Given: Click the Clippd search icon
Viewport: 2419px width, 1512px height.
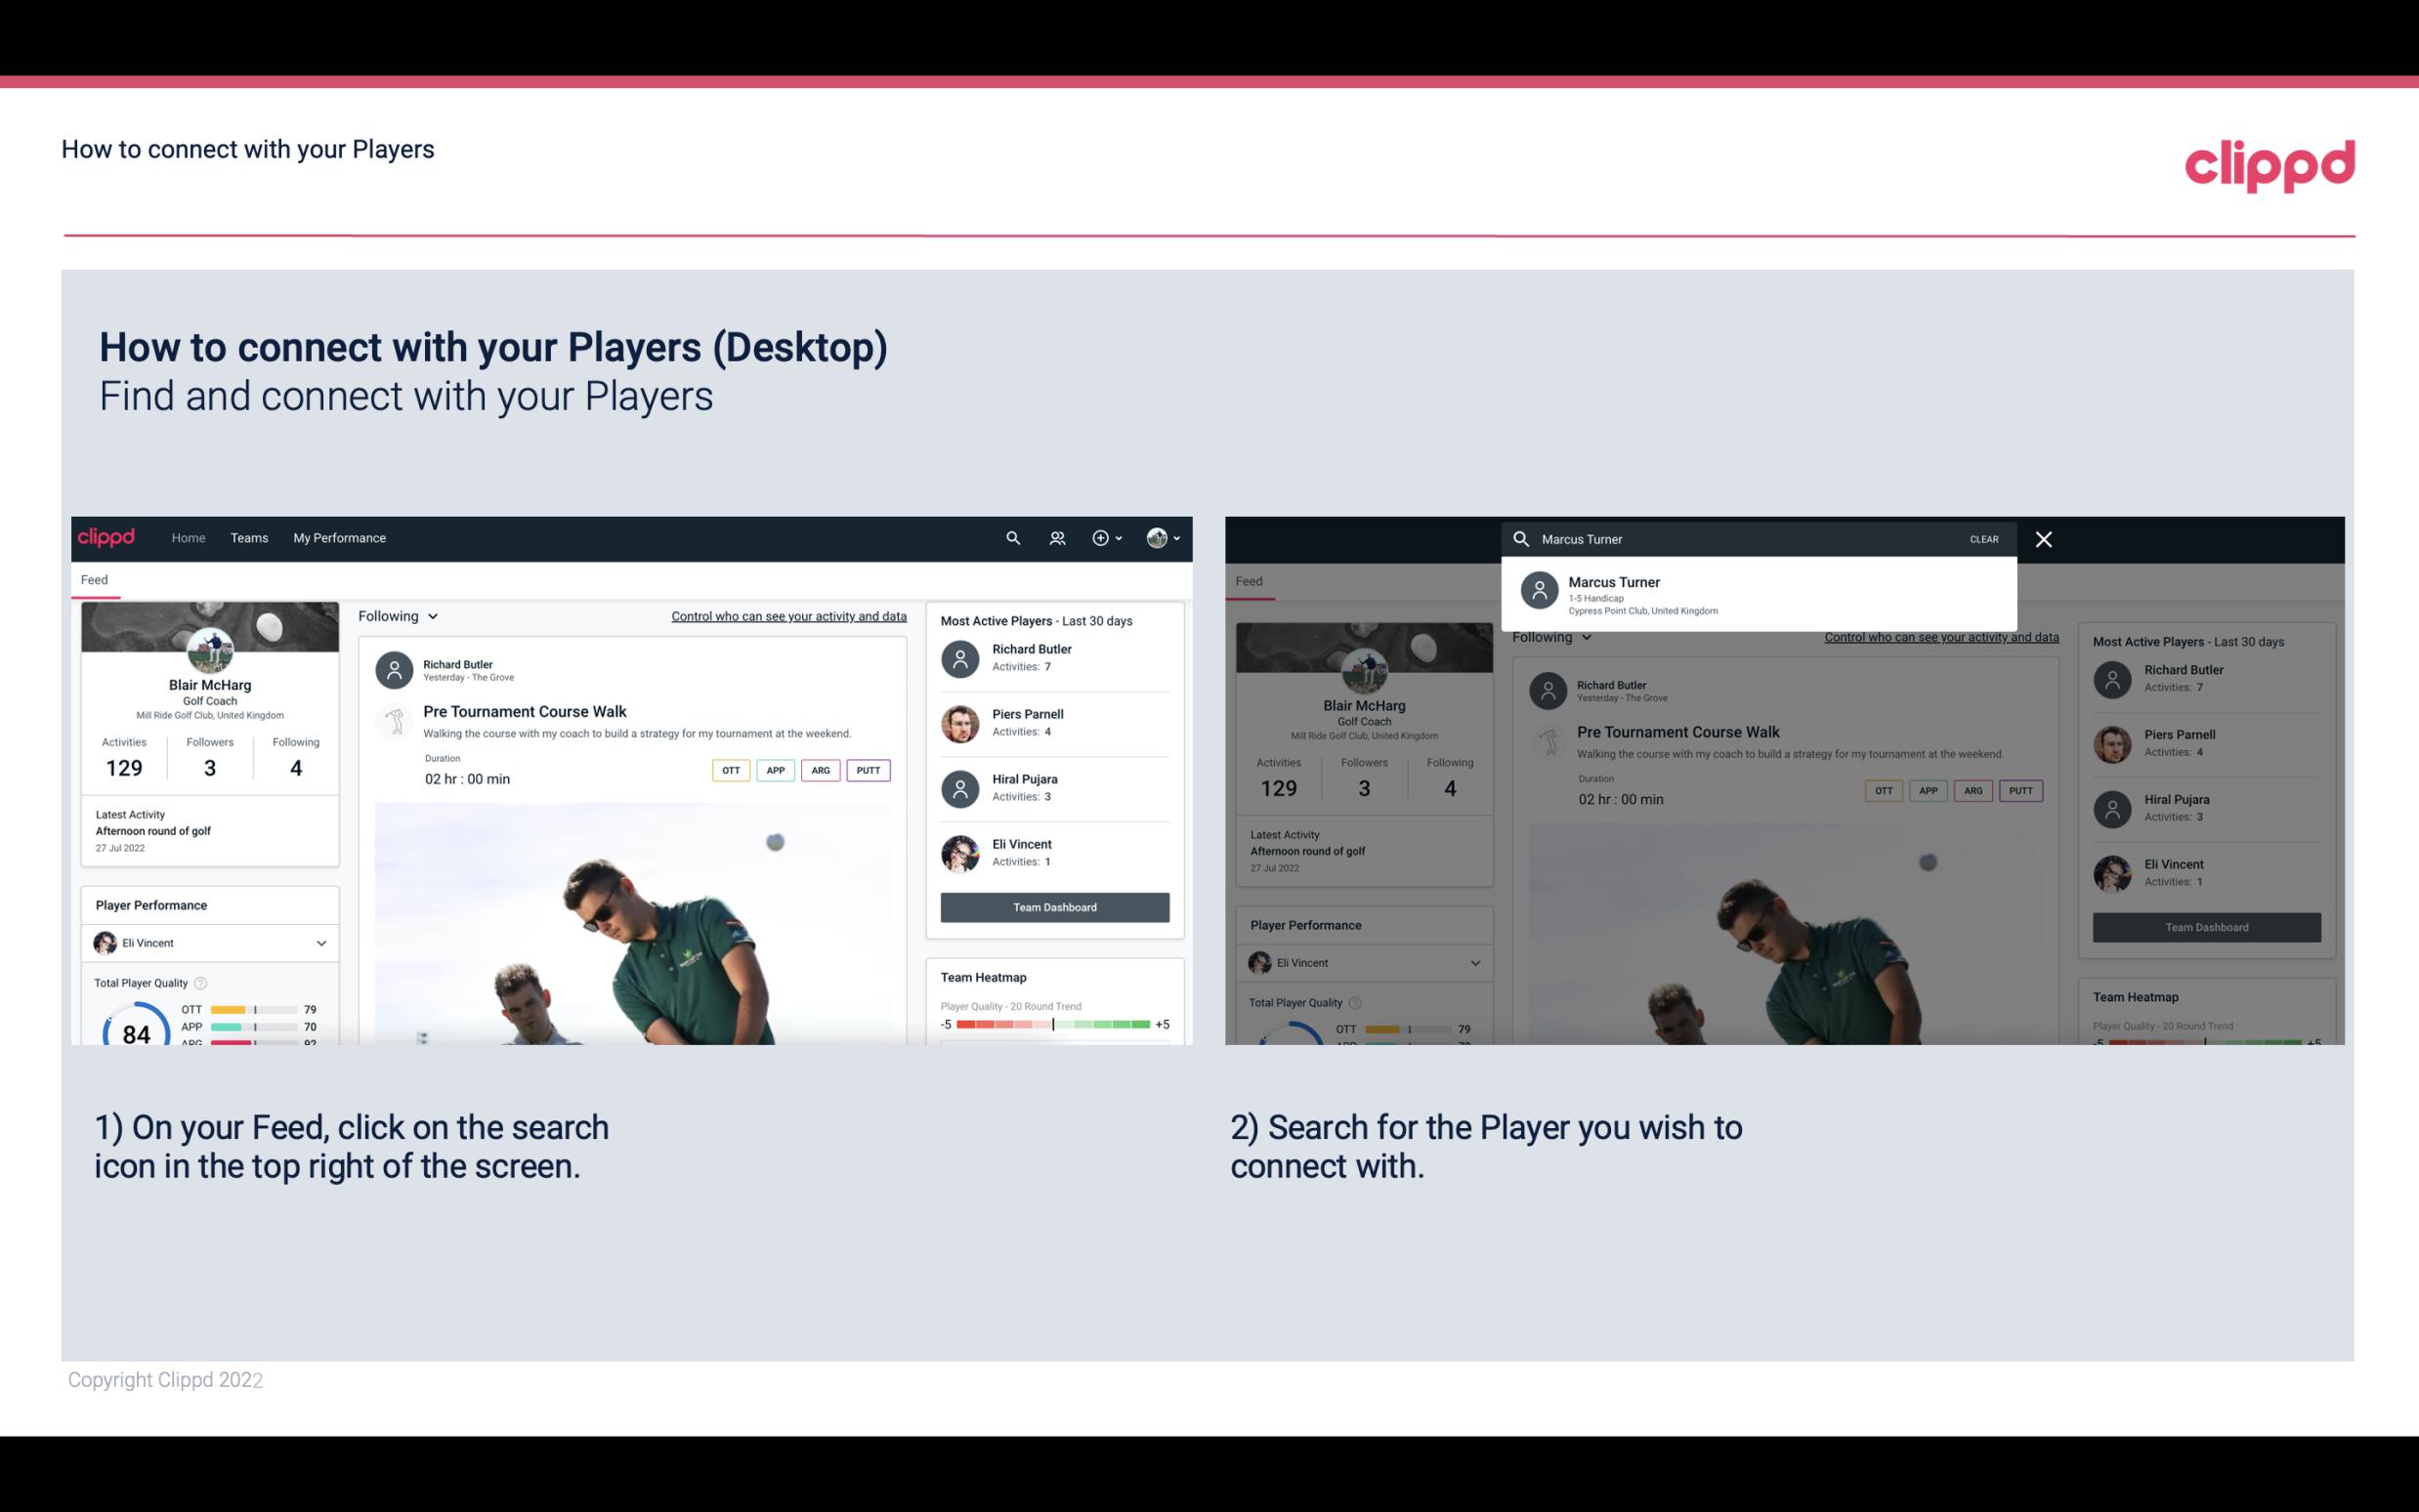Looking at the screenshot, I should 1010,536.
